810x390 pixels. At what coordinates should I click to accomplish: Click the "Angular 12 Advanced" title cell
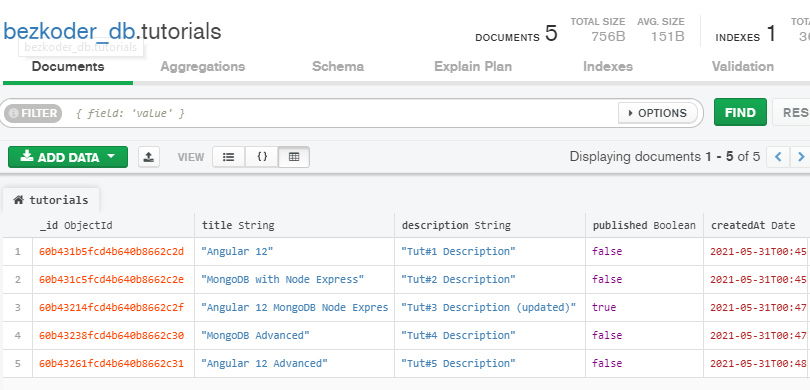[294, 363]
